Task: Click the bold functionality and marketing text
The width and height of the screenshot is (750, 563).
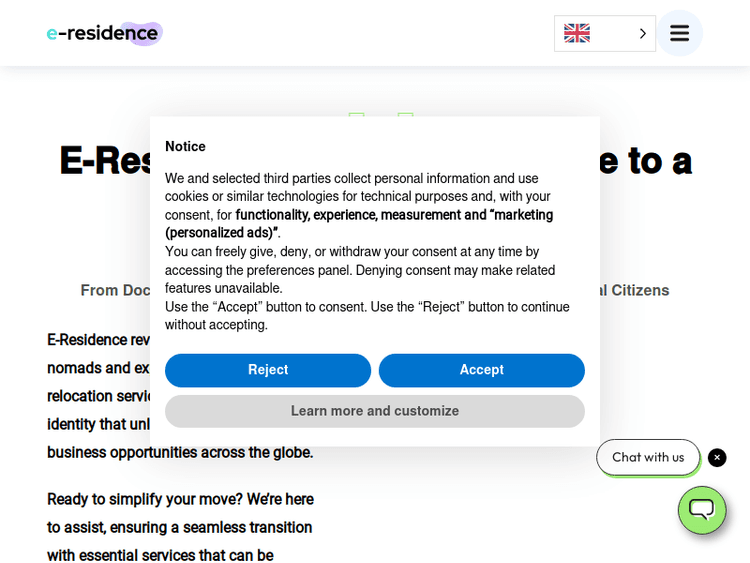Action: pos(392,215)
